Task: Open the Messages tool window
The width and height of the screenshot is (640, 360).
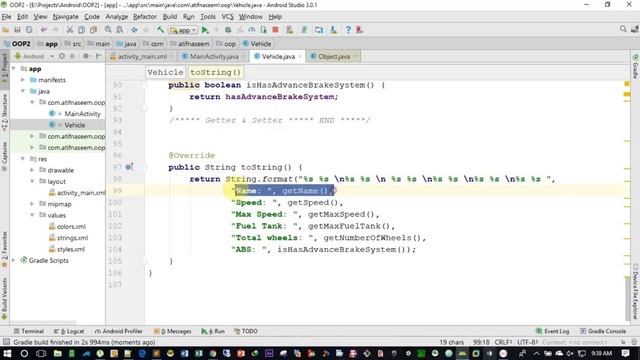Action: coord(173,331)
